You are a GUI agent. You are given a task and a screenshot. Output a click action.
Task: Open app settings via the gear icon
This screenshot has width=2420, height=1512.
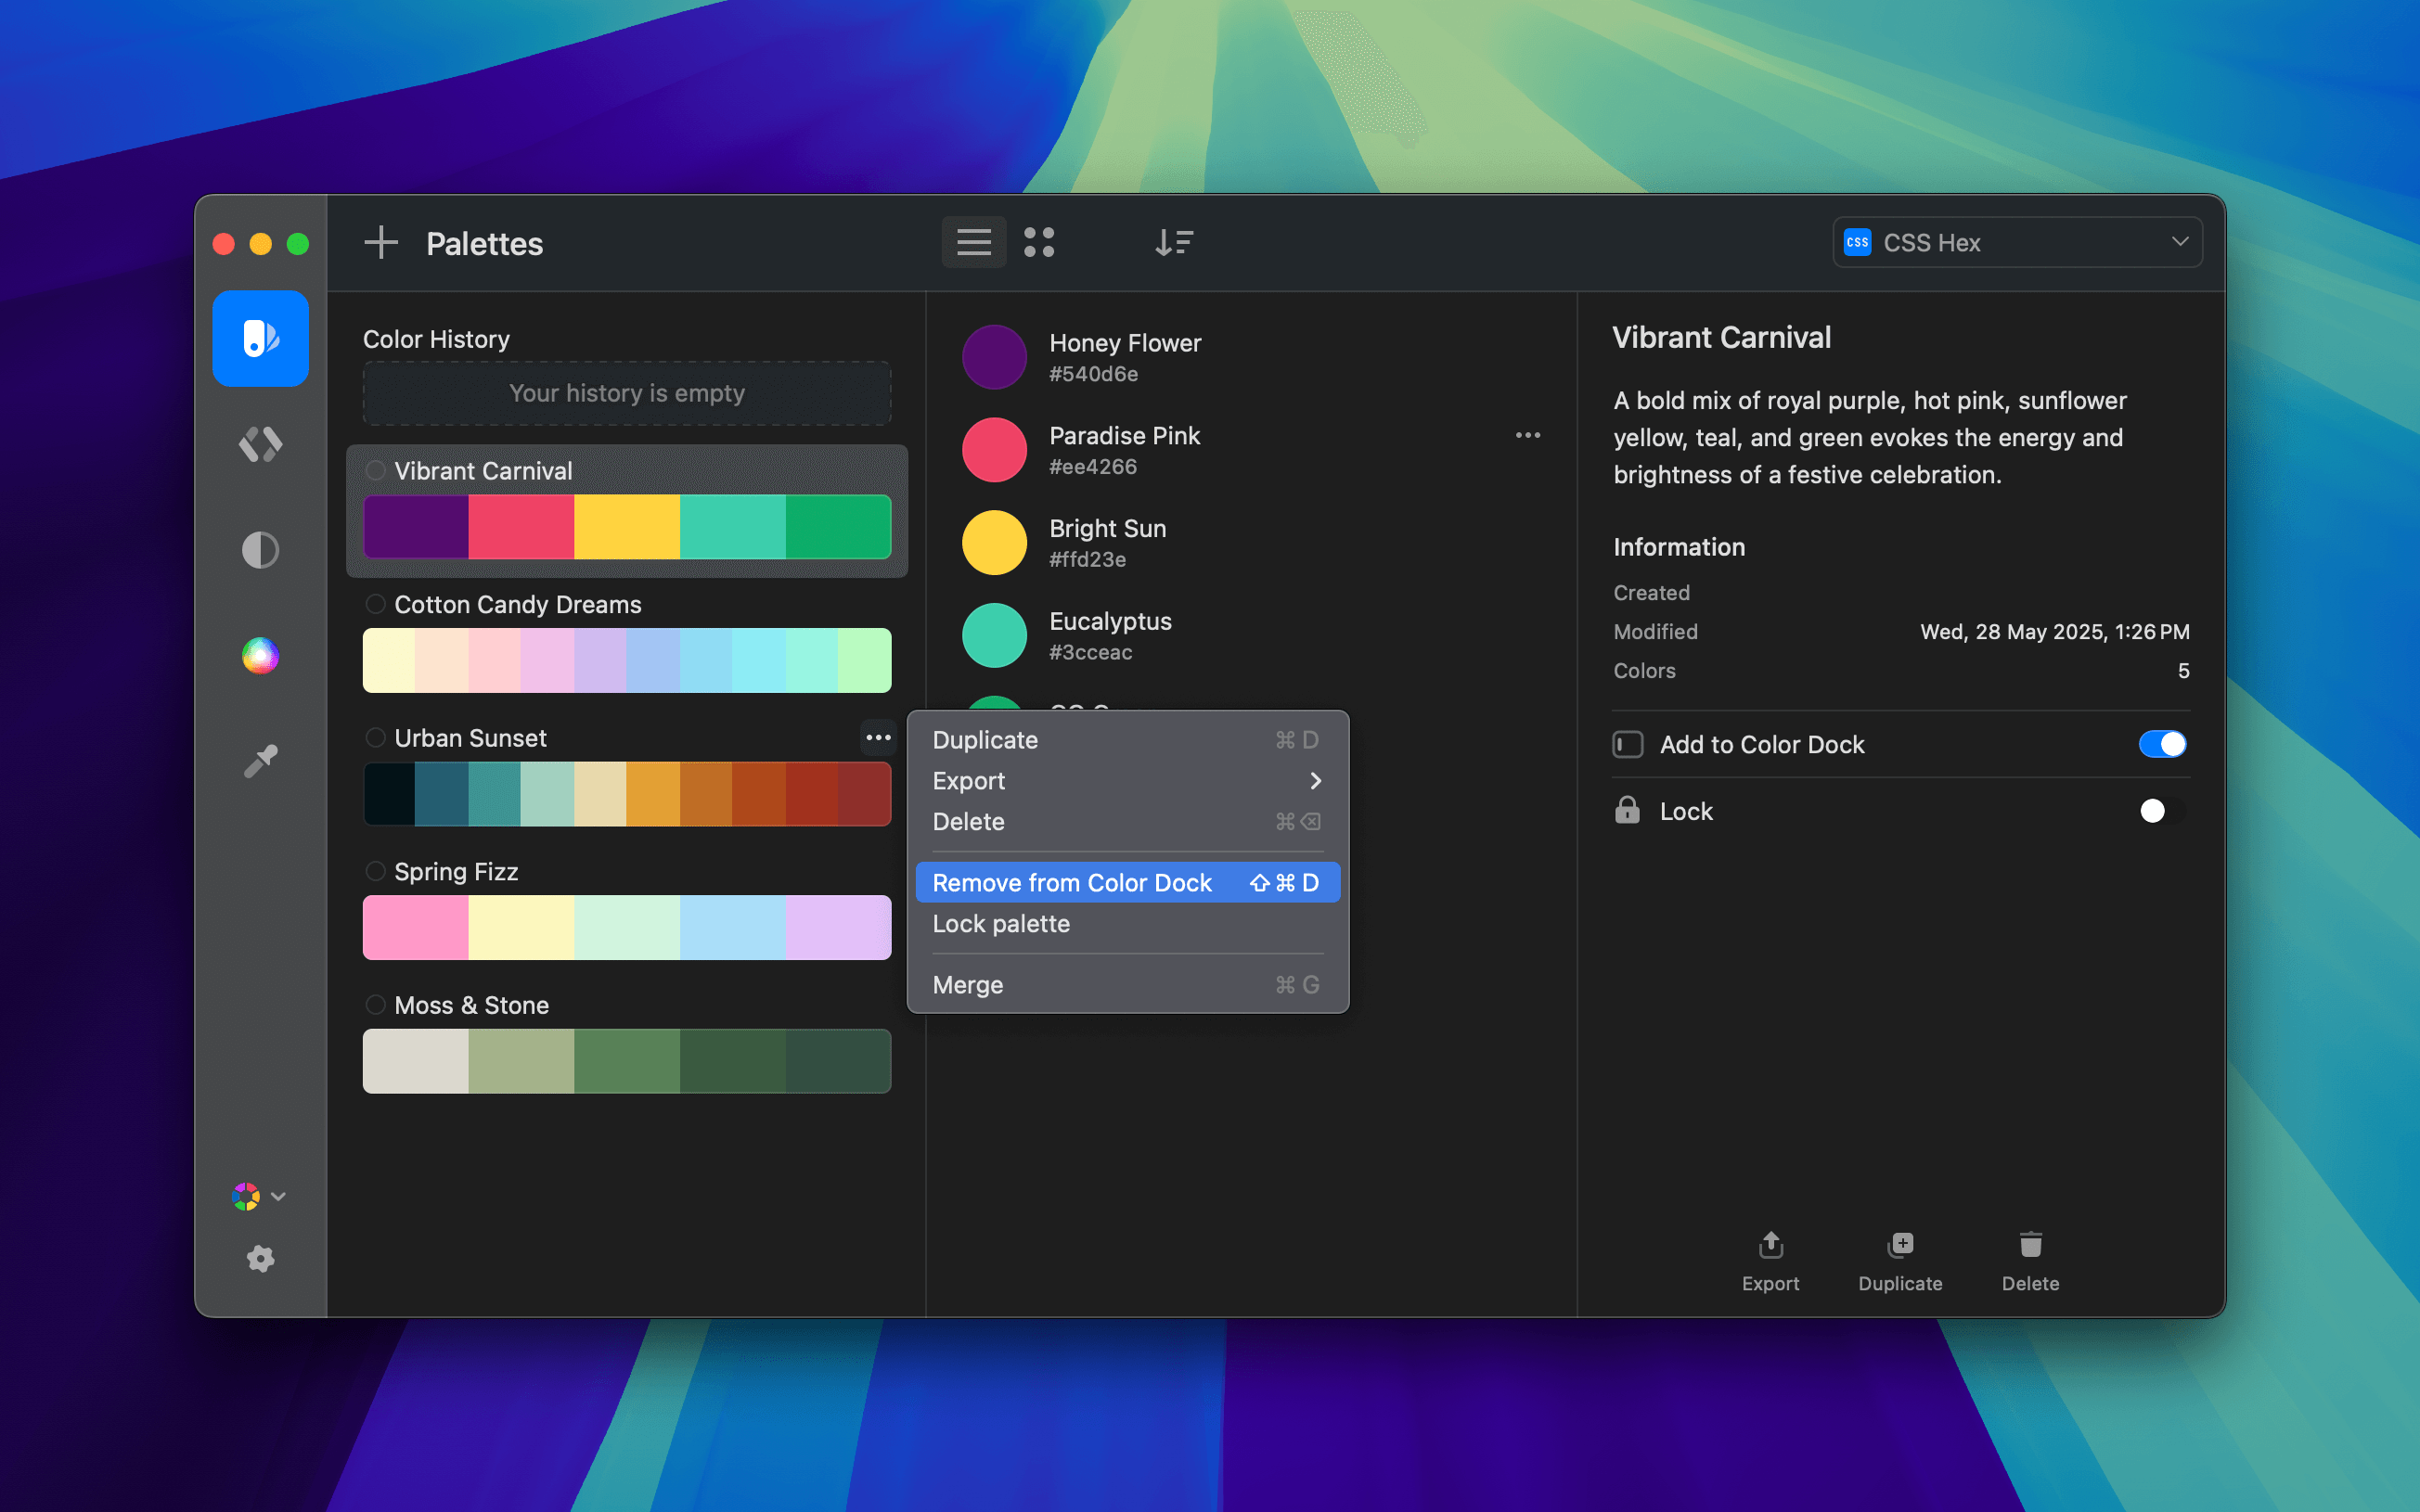click(x=260, y=1259)
